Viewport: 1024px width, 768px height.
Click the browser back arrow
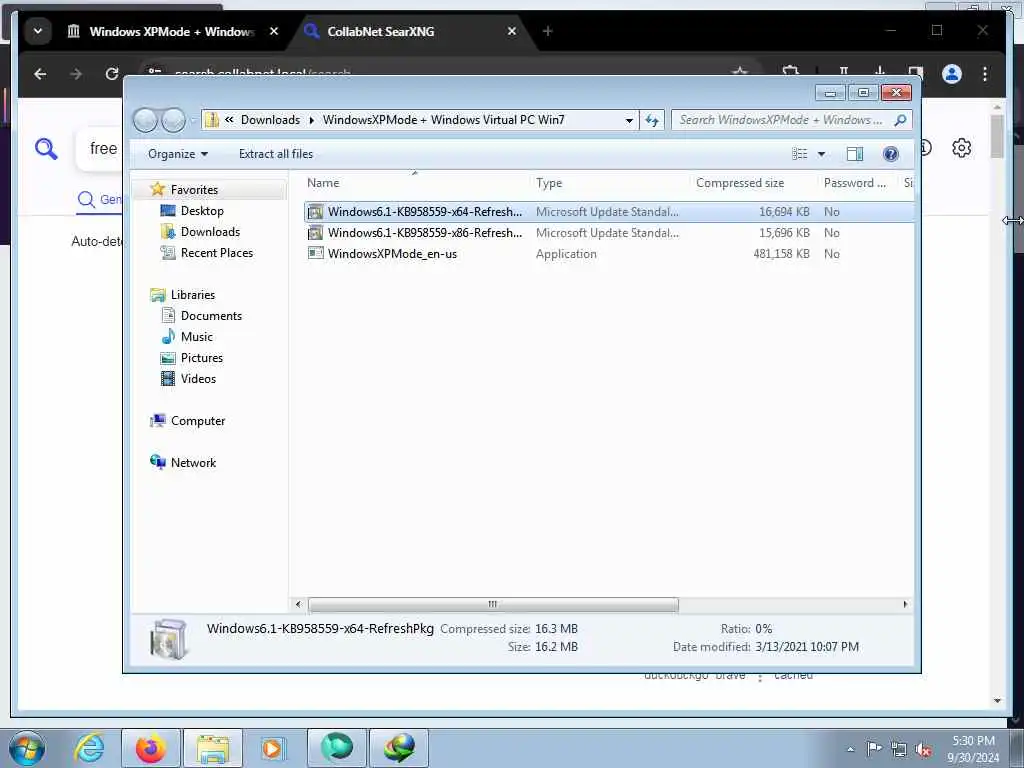[x=40, y=74]
